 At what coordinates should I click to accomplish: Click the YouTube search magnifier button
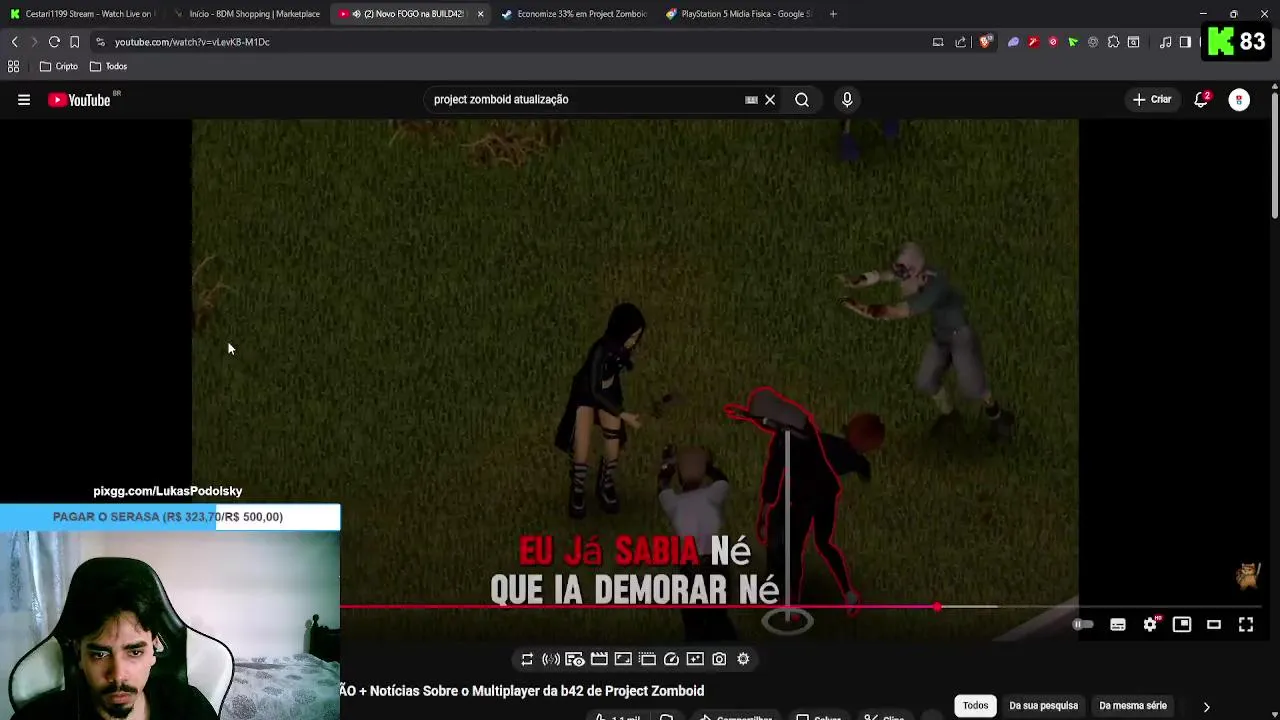802,100
